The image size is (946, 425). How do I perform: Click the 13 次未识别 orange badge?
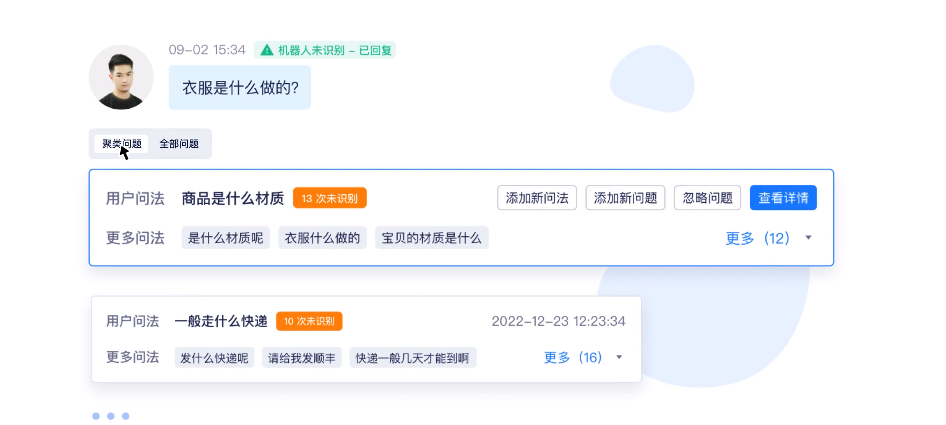pos(330,198)
